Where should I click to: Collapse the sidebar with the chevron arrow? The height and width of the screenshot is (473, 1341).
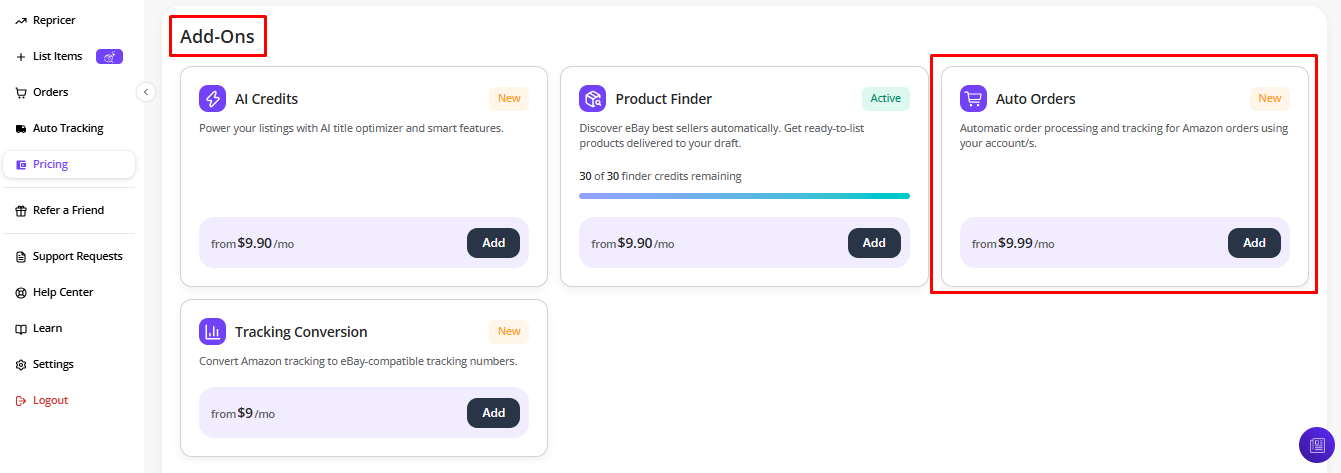pos(146,92)
